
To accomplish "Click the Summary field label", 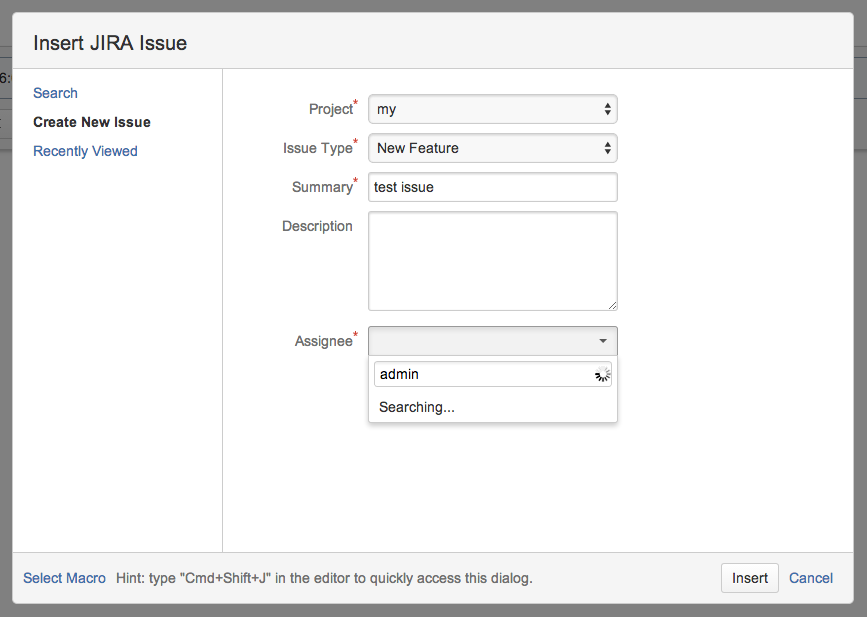I will 322,187.
